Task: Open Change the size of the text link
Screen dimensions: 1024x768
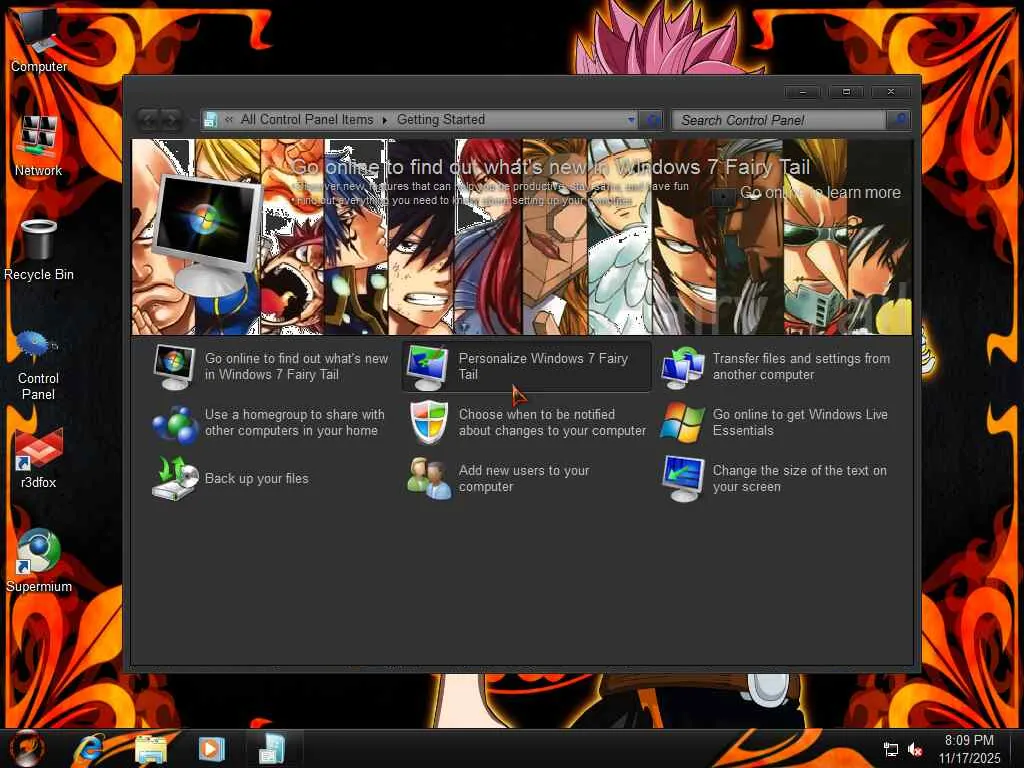Action: click(x=799, y=479)
